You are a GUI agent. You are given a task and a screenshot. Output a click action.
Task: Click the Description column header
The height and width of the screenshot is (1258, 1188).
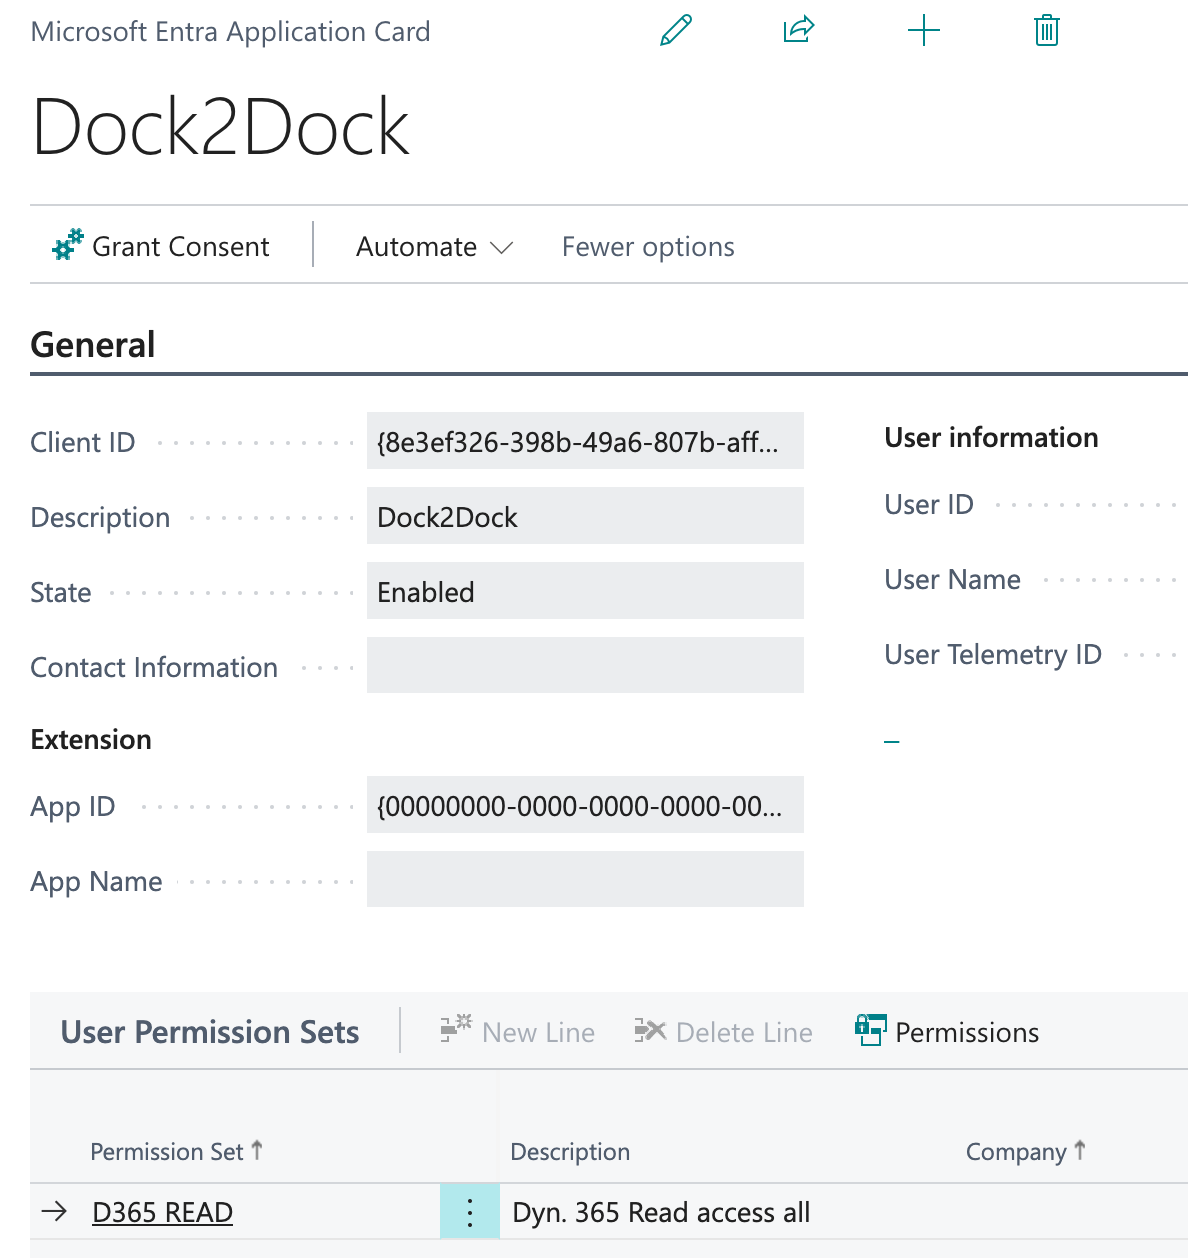click(570, 1152)
